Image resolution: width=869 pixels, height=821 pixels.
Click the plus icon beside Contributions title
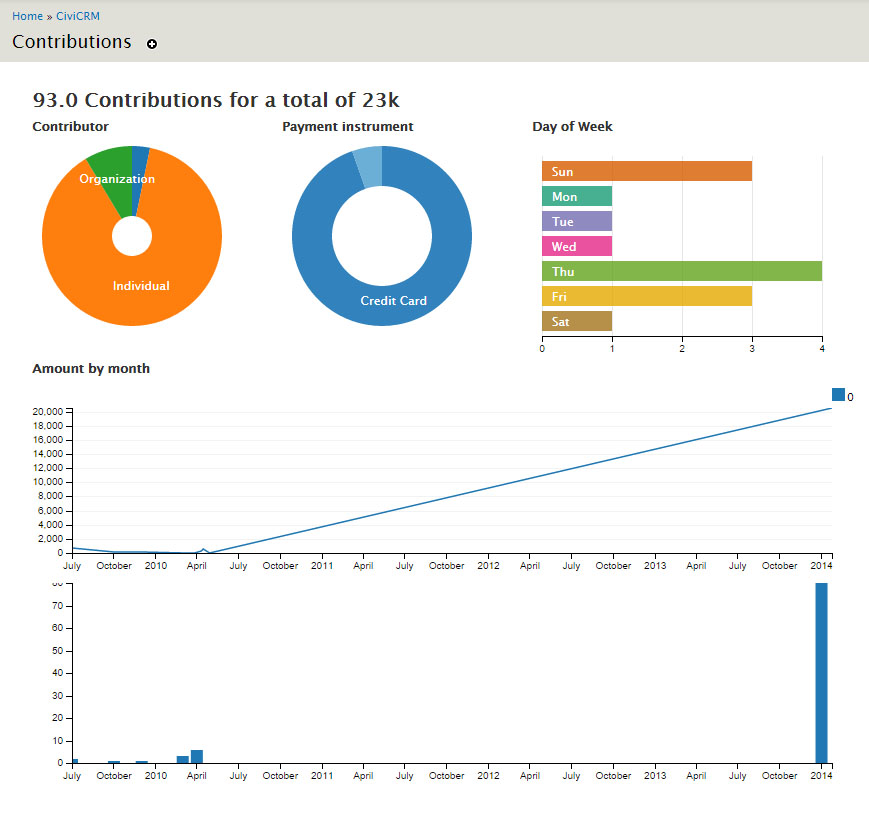[152, 44]
